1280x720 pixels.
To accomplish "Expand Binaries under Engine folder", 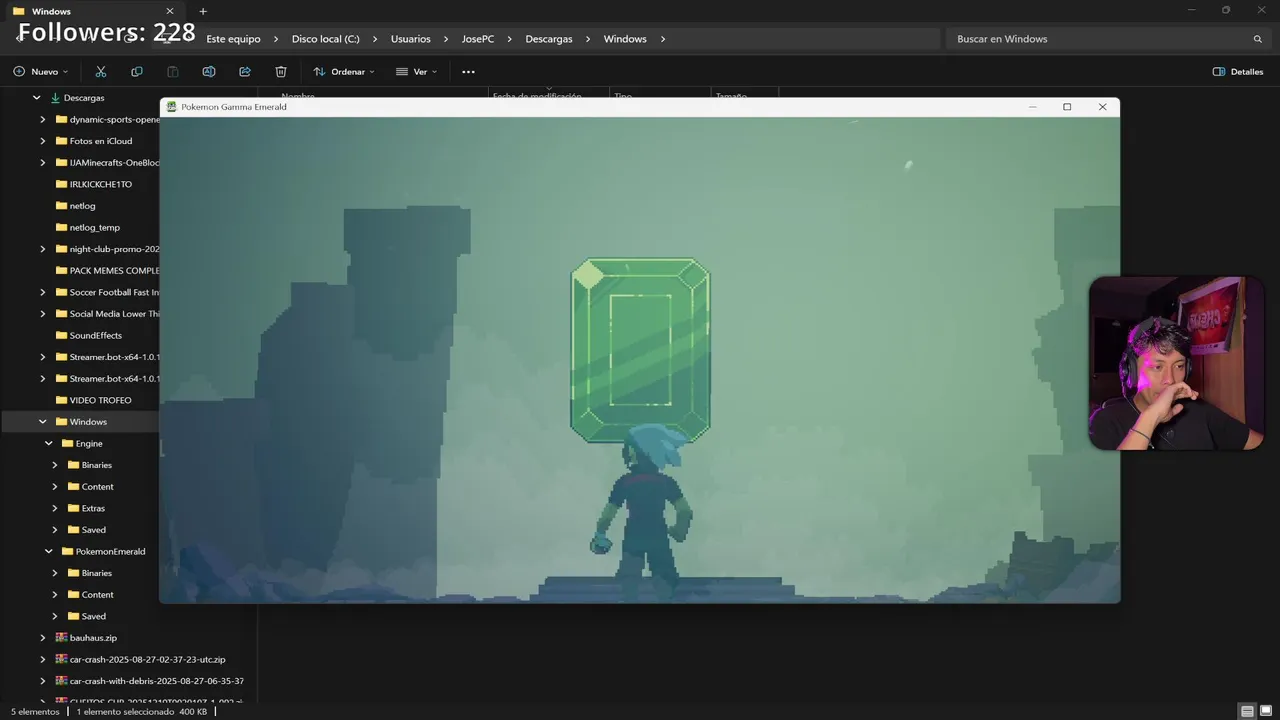I will [x=55, y=465].
